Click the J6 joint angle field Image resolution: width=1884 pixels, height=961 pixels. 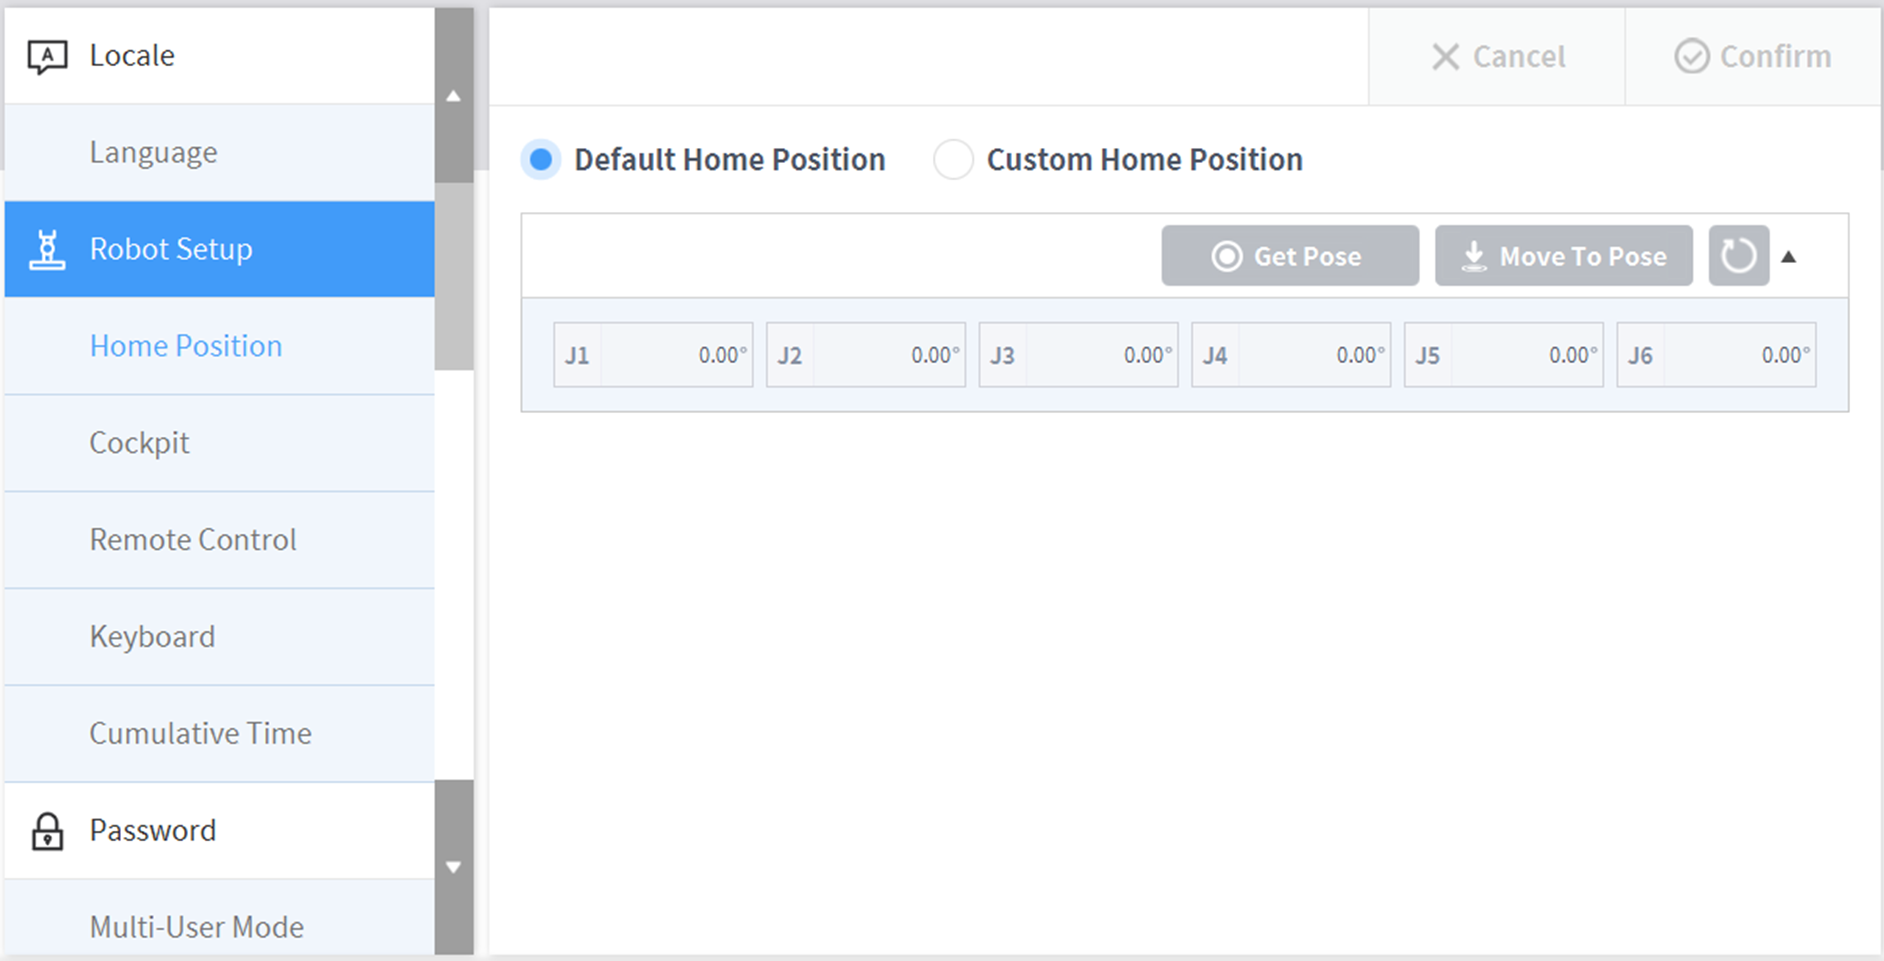(1739, 355)
